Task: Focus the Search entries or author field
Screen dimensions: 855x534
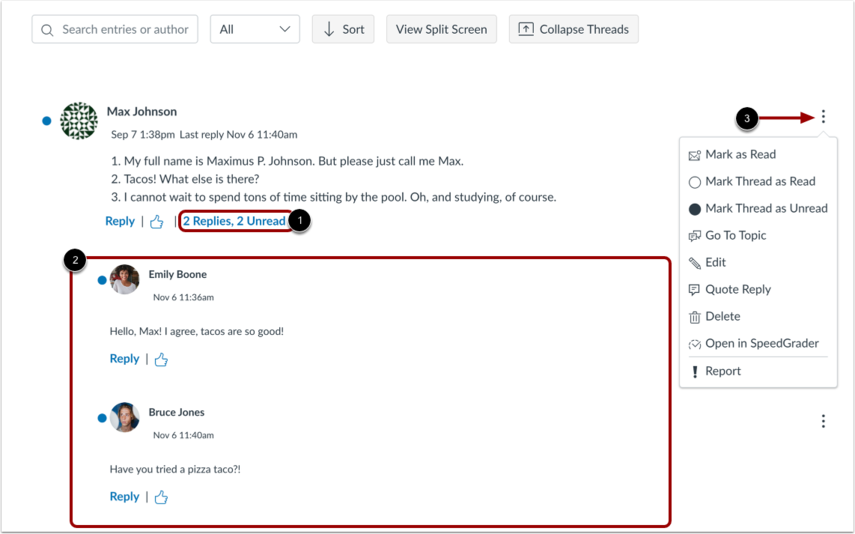Action: (x=115, y=29)
